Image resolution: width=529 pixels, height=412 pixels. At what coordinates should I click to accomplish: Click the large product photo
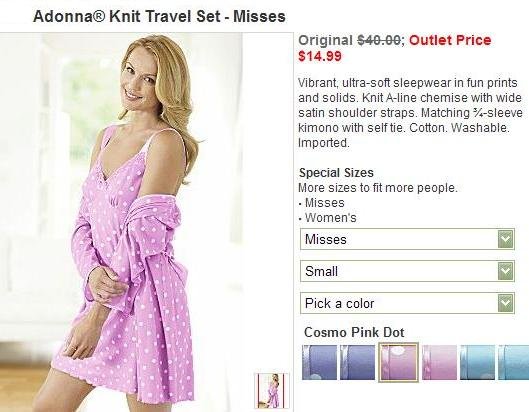coord(146,222)
